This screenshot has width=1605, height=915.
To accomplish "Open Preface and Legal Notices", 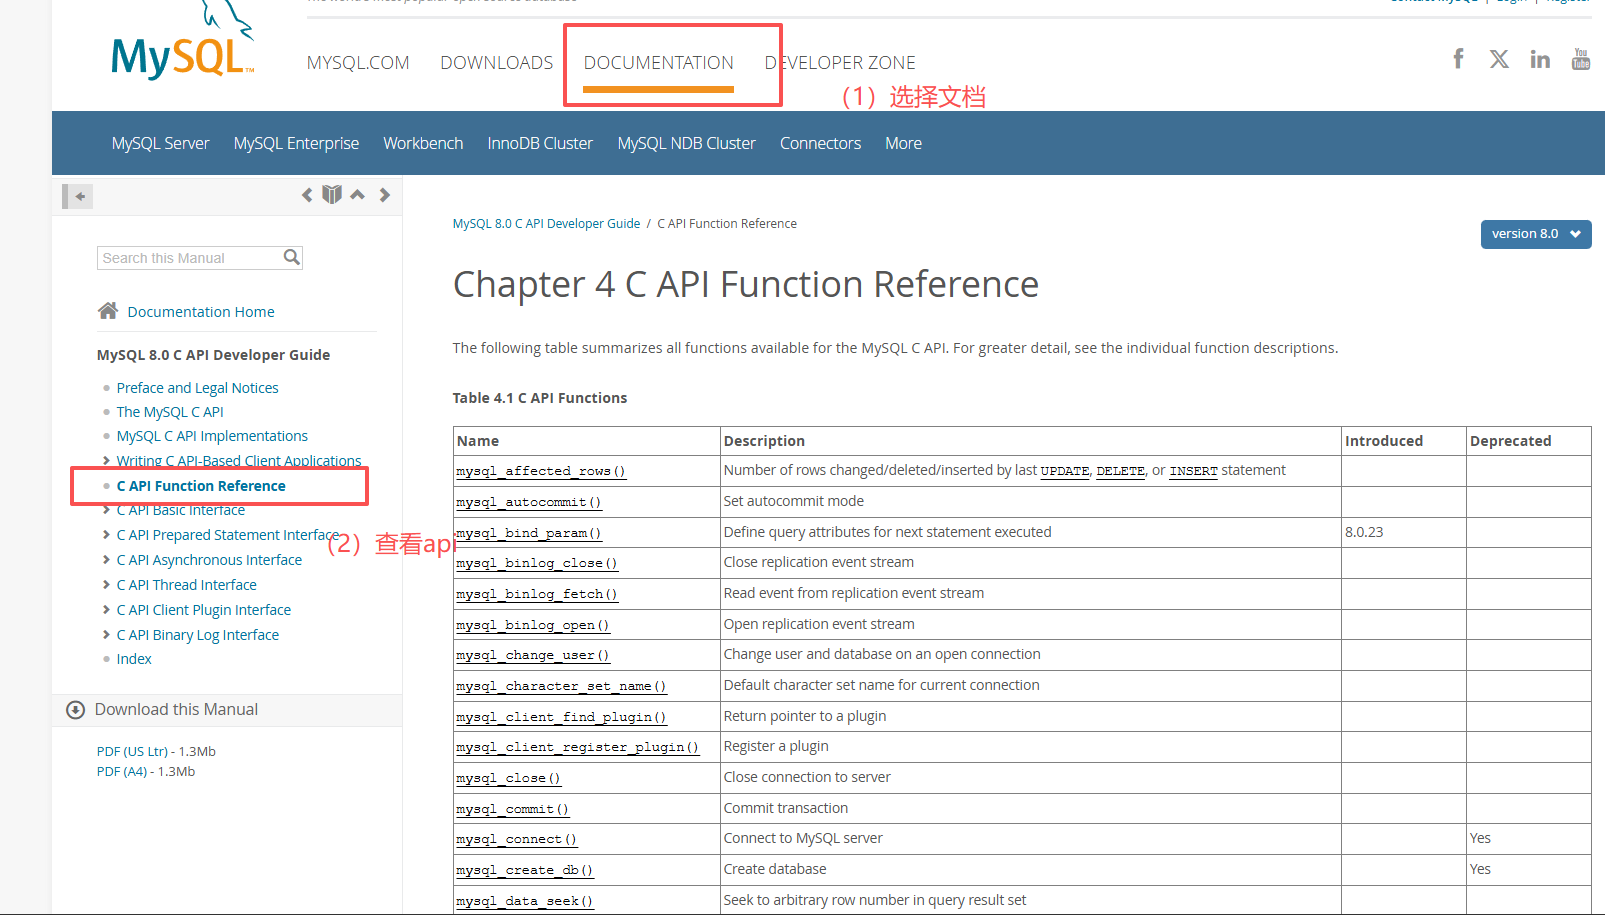I will (x=197, y=388).
